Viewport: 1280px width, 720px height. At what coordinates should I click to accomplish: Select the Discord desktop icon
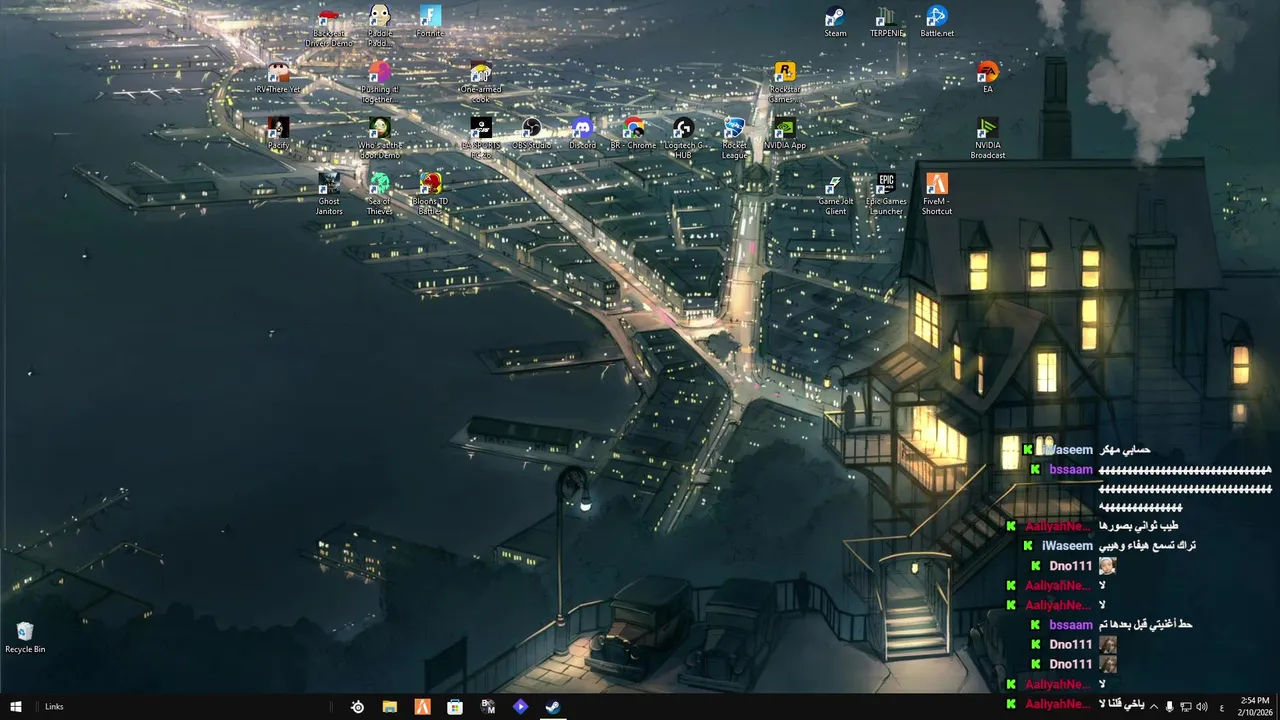pyautogui.click(x=582, y=134)
